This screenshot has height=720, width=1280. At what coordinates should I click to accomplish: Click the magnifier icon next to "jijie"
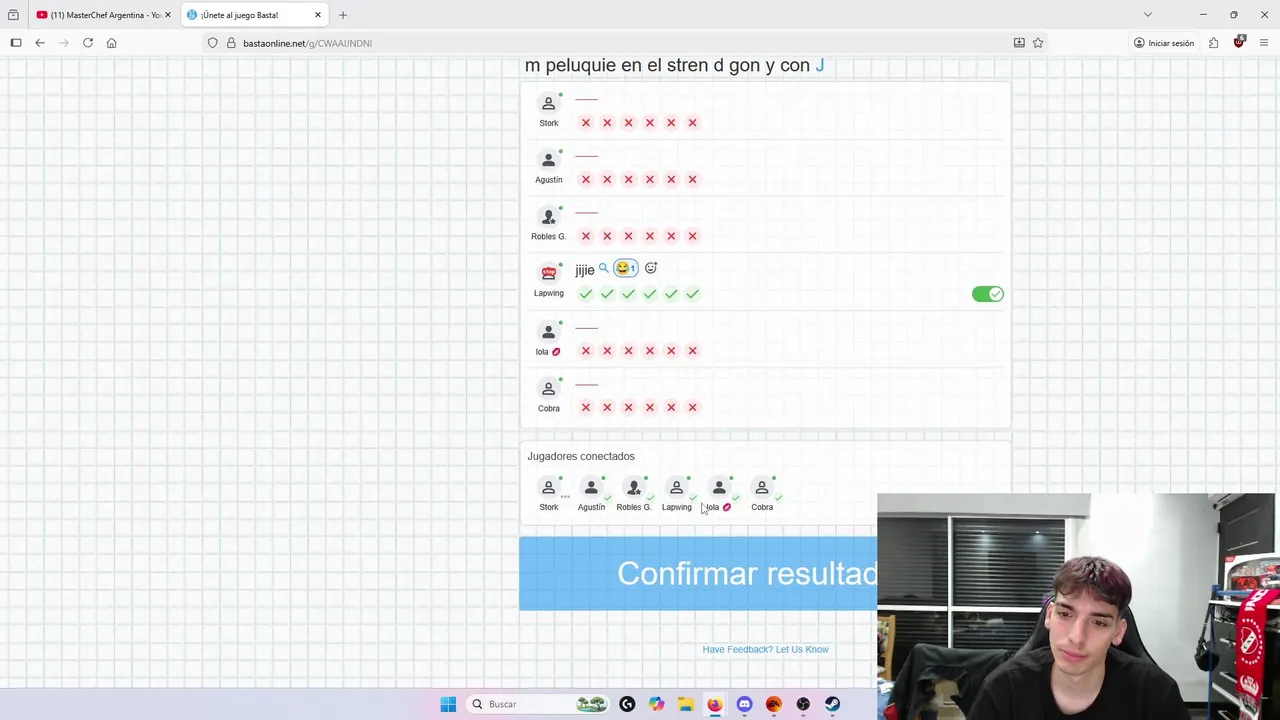(603, 268)
